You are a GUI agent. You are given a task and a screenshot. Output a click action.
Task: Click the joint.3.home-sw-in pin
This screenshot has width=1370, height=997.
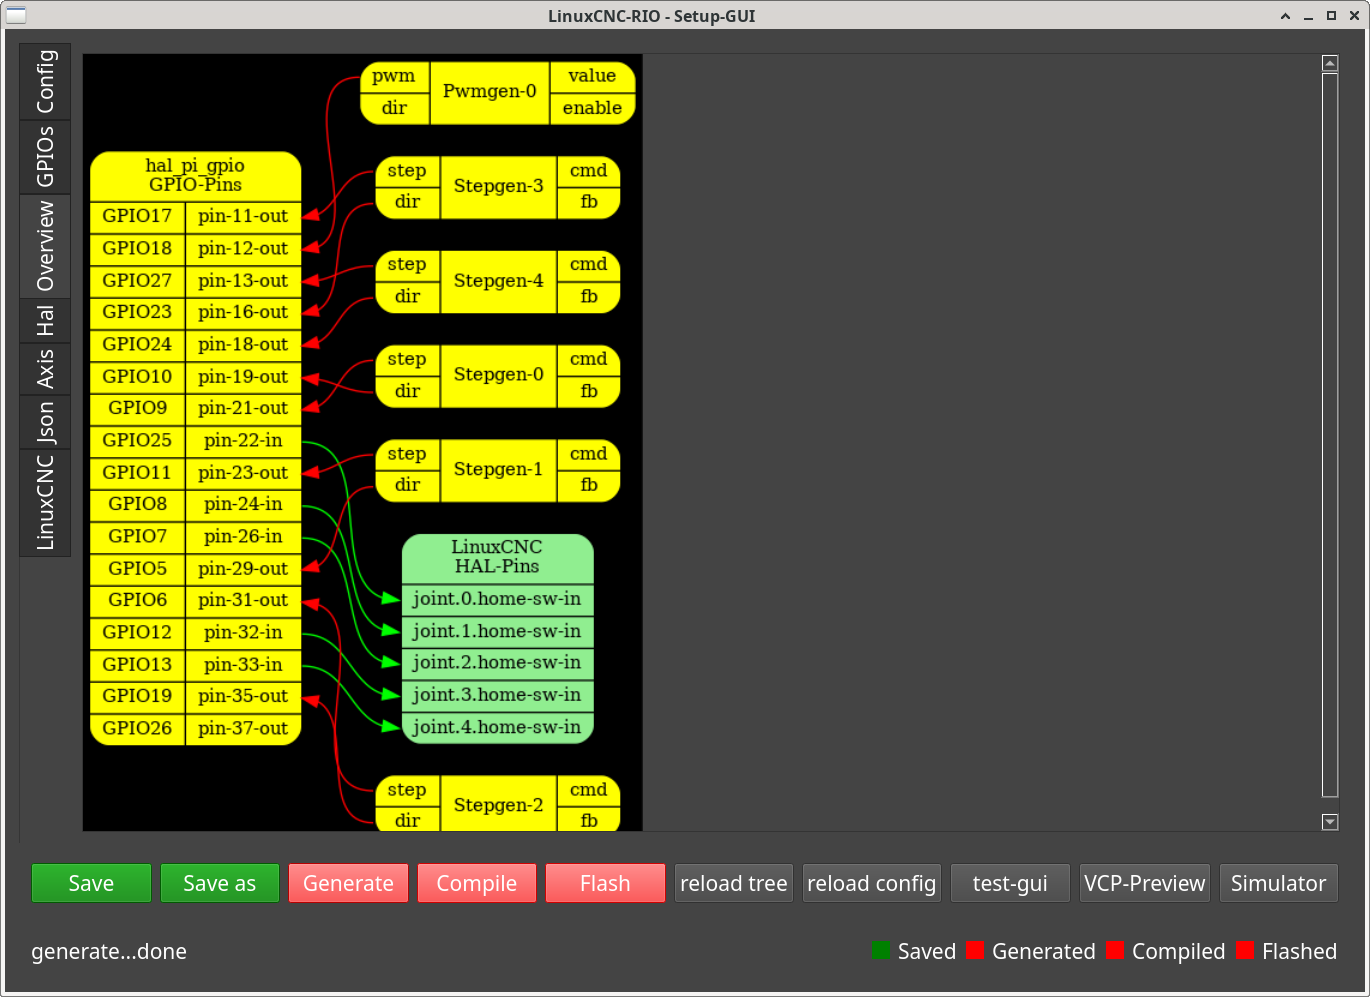click(x=497, y=695)
